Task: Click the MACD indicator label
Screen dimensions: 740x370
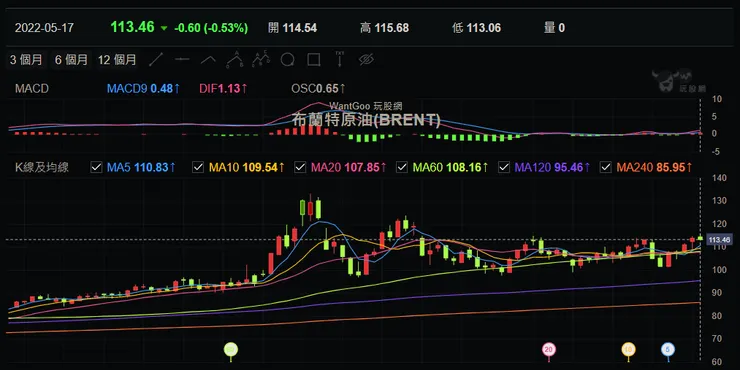Action: coord(32,89)
